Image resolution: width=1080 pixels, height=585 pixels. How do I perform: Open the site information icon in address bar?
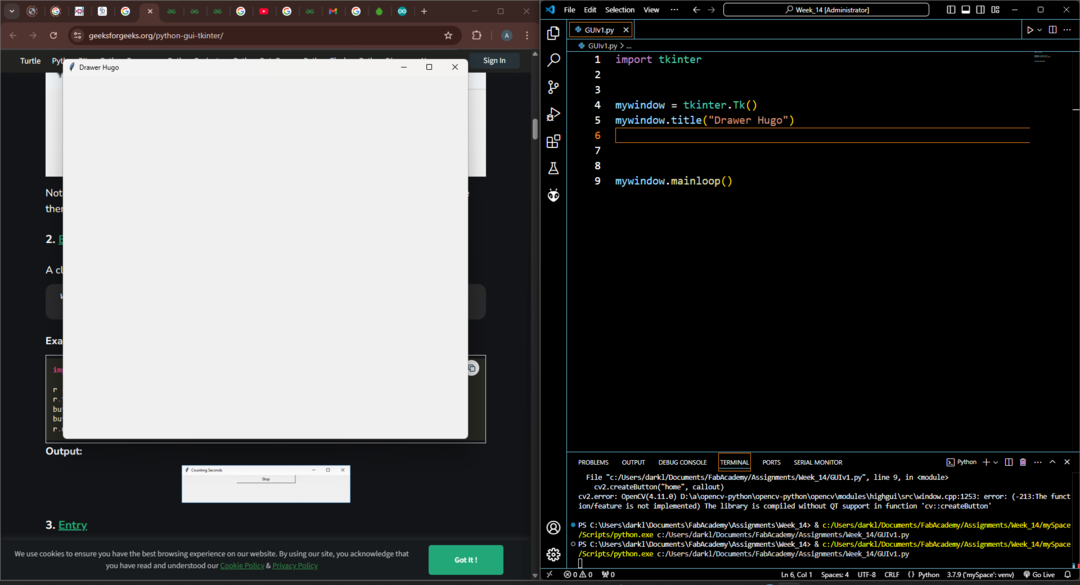78,35
